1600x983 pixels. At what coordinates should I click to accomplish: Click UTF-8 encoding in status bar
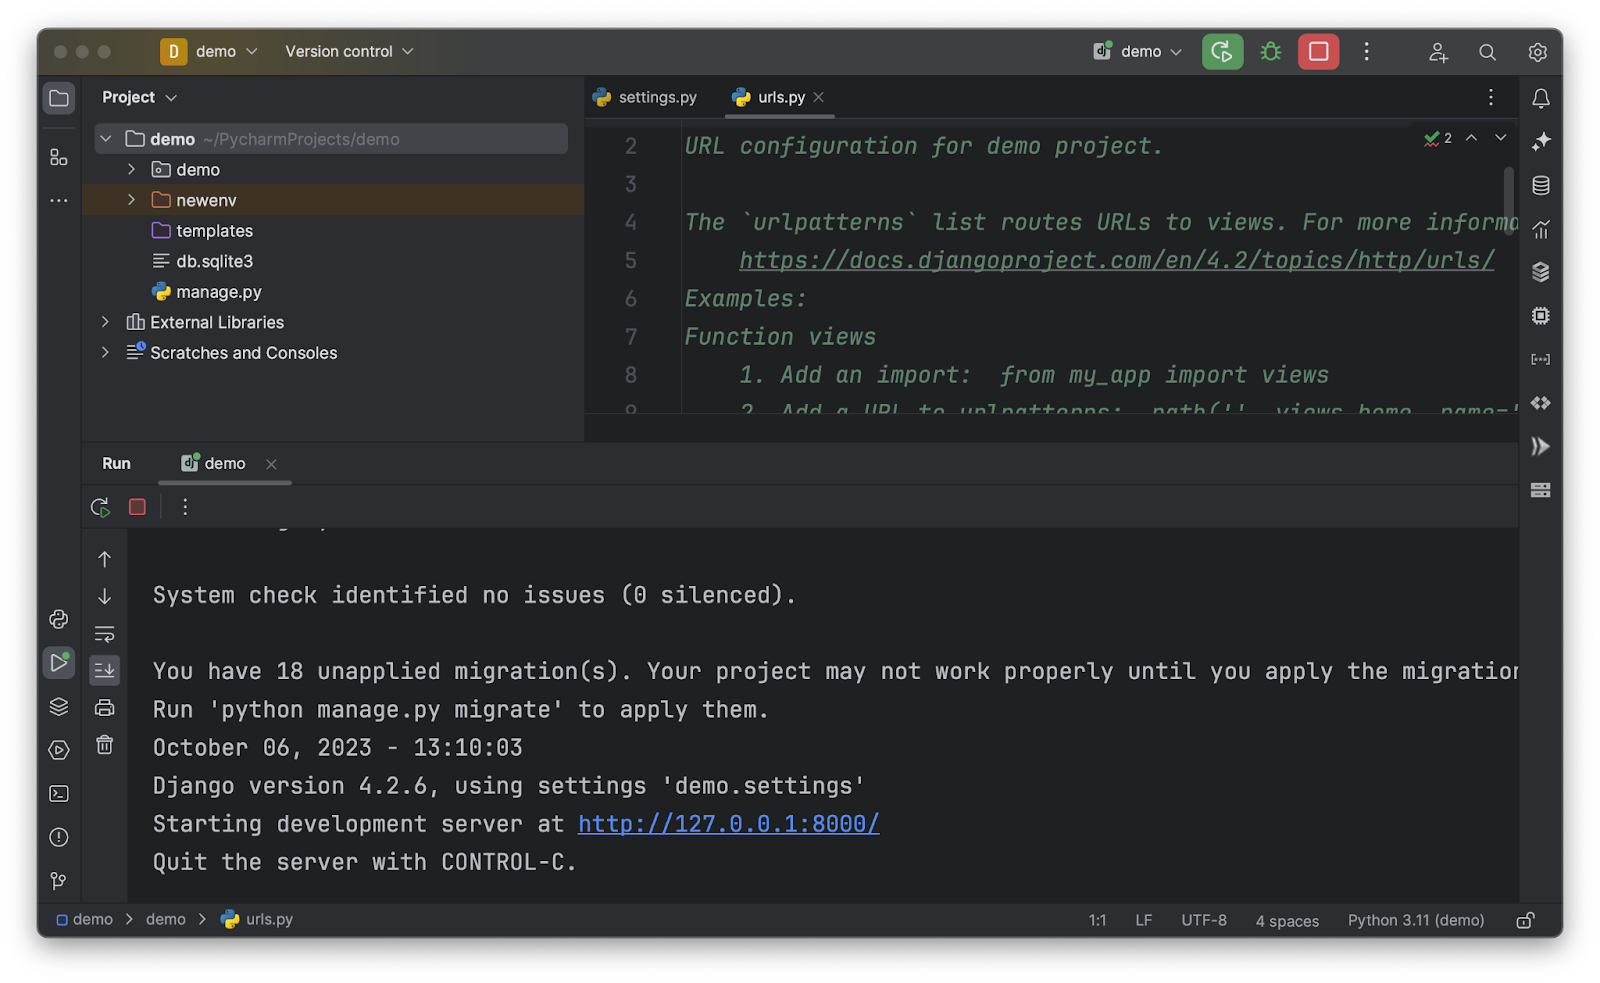1203,920
